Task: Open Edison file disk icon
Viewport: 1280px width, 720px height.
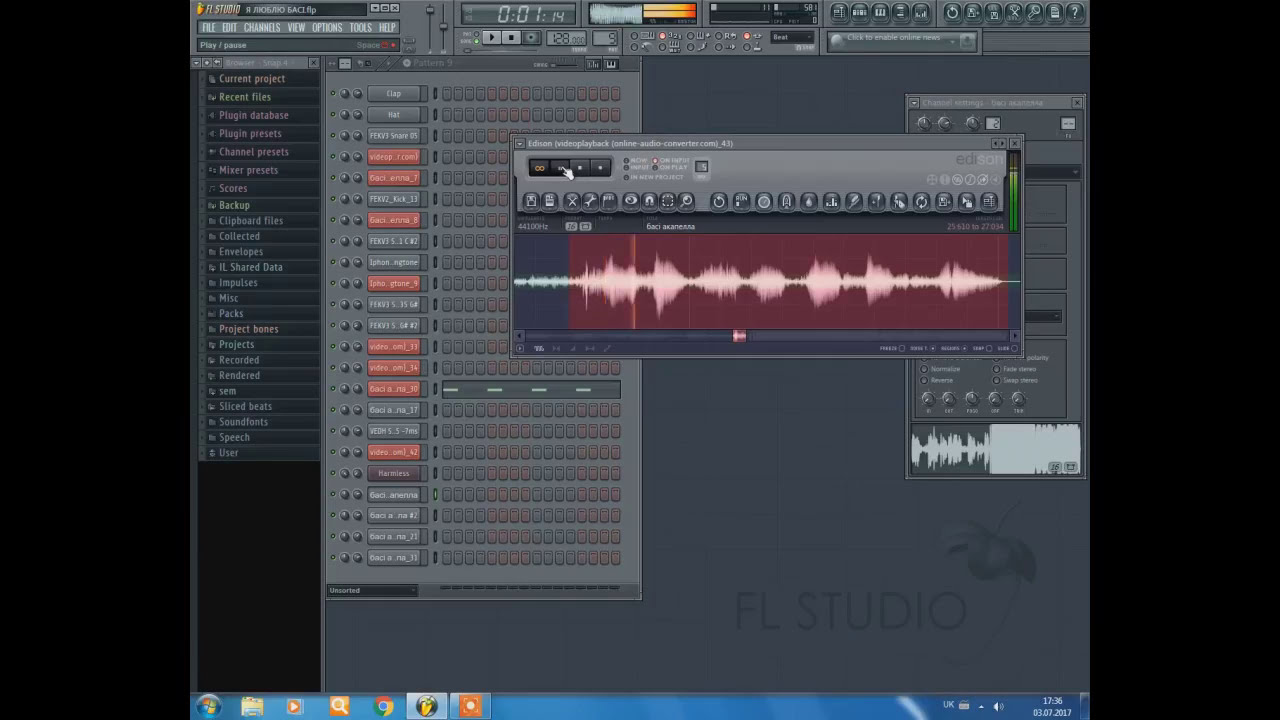Action: coord(531,201)
